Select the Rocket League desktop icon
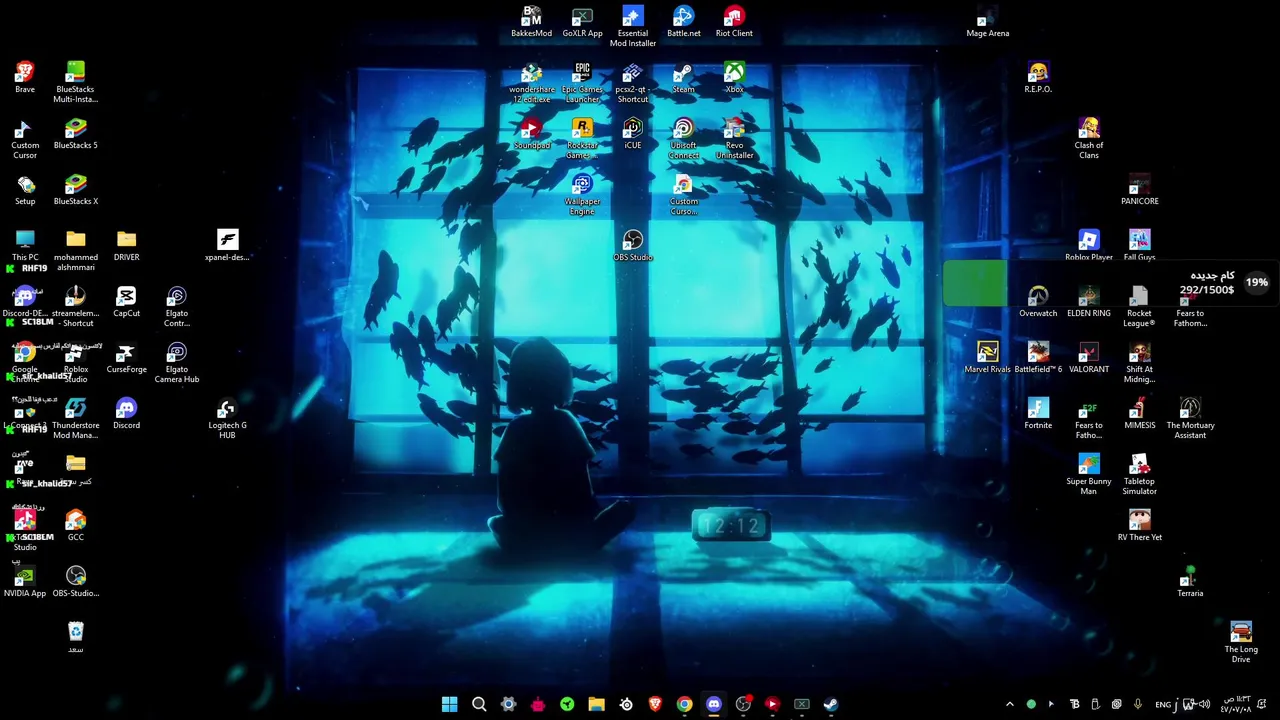The width and height of the screenshot is (1280, 720). point(1139,307)
